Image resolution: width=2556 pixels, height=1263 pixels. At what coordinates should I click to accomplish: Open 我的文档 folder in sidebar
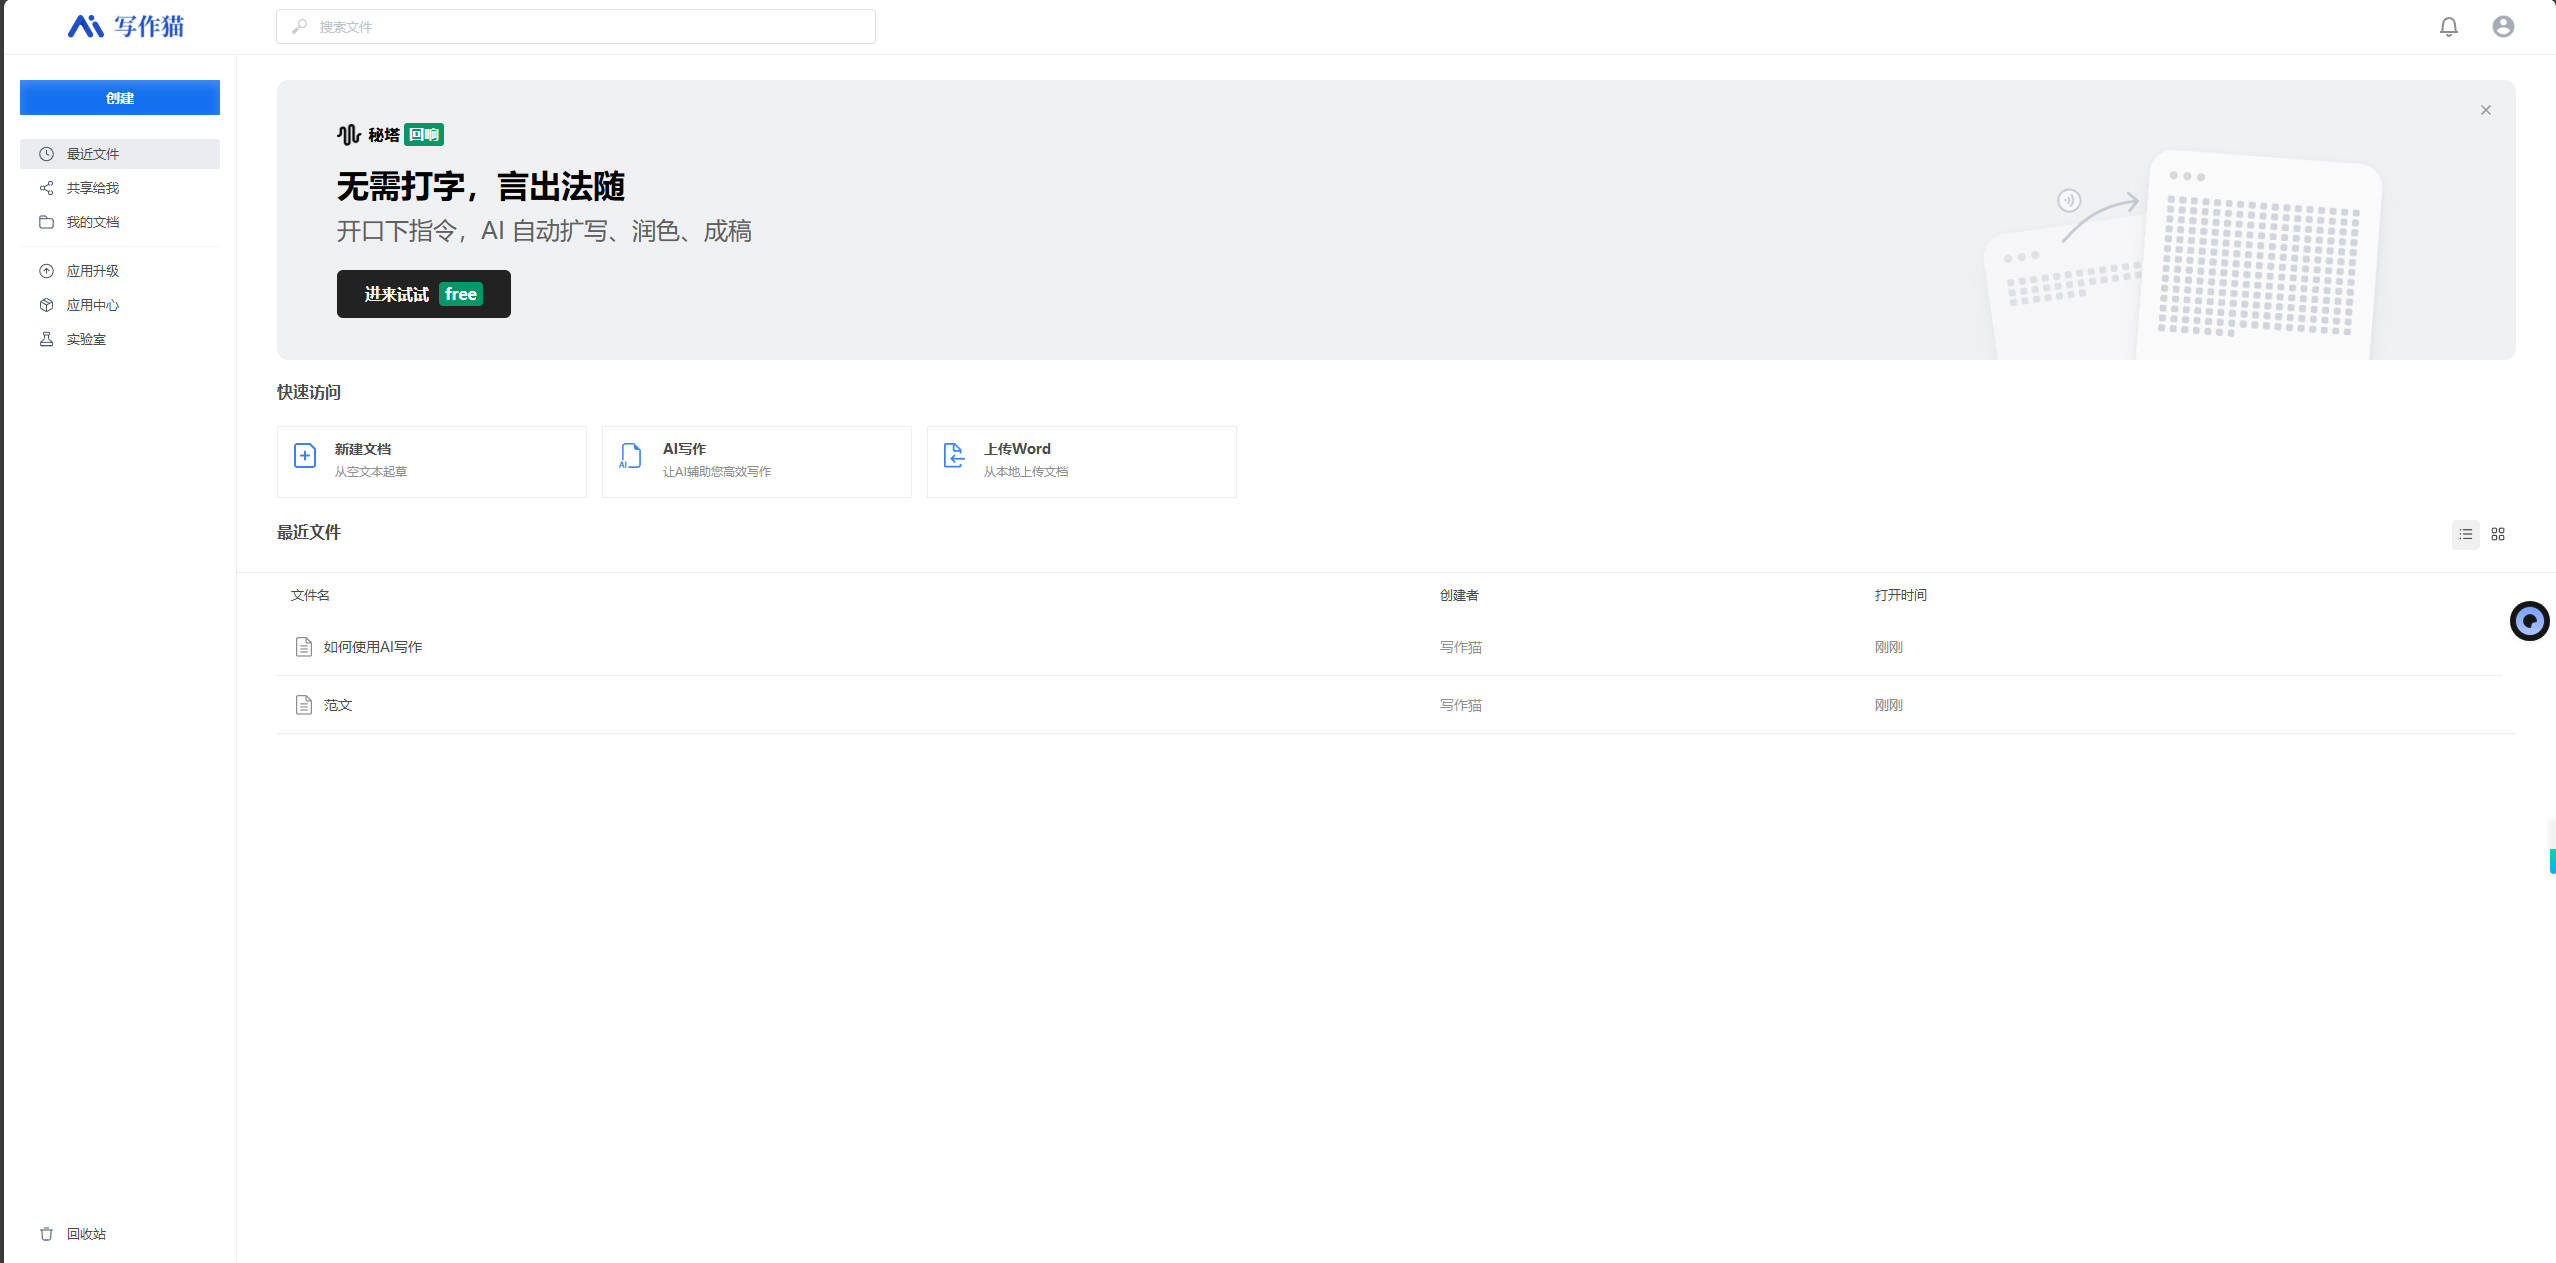(x=92, y=222)
